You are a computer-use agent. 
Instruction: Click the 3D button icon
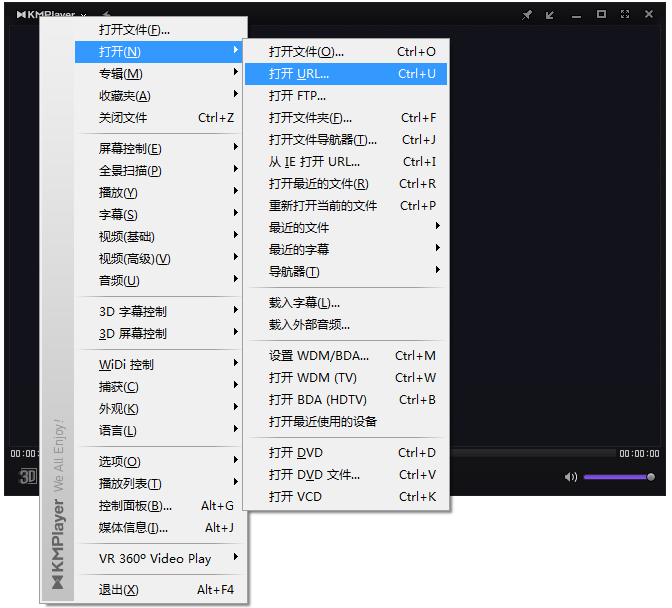28,476
